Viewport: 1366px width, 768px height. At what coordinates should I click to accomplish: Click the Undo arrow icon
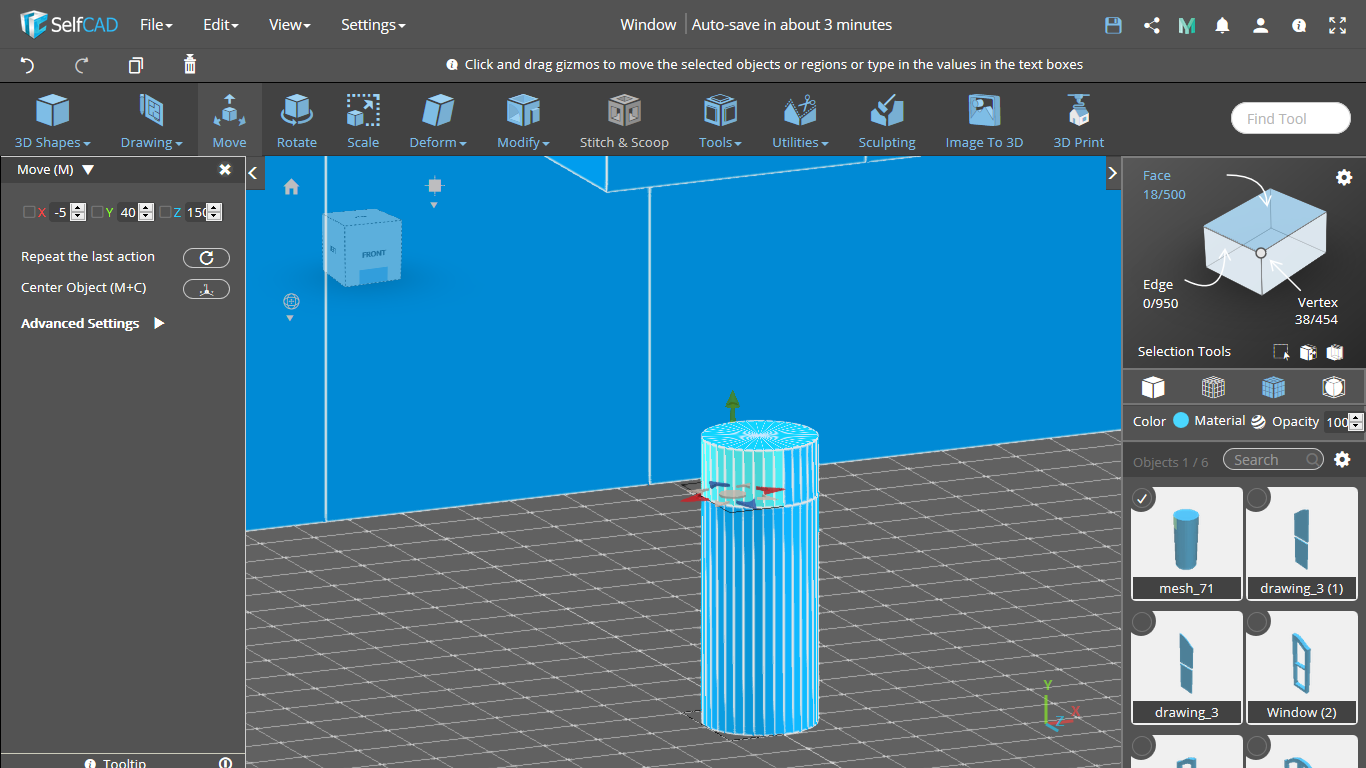[27, 65]
